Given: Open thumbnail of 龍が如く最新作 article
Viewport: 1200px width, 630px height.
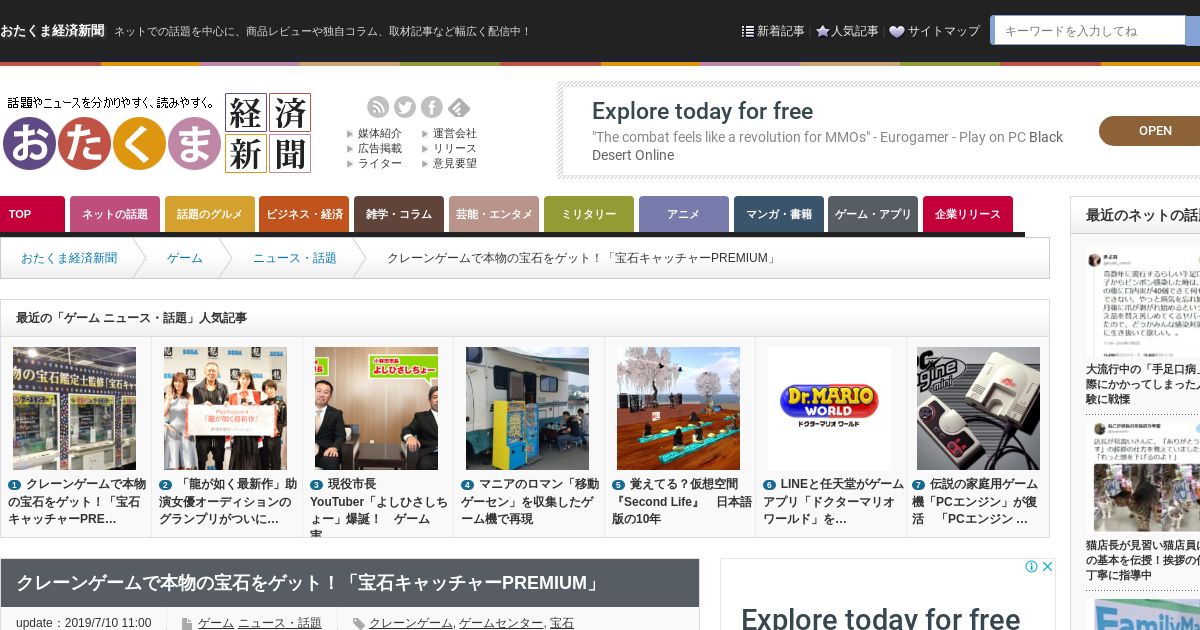Looking at the screenshot, I should (226, 408).
